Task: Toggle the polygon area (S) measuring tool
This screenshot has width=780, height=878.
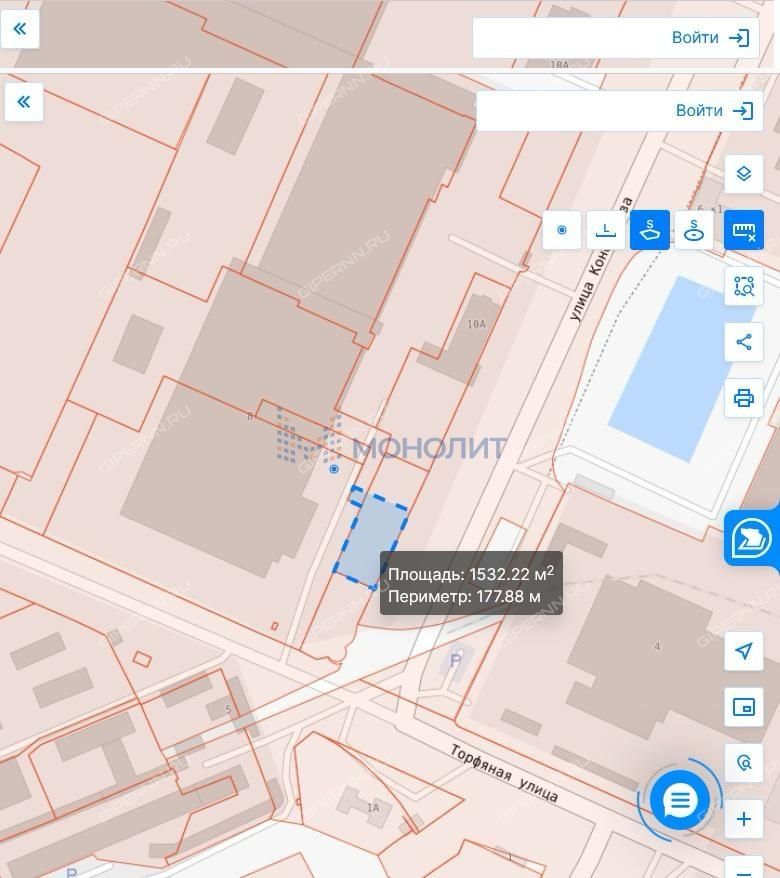Action: tap(650, 230)
